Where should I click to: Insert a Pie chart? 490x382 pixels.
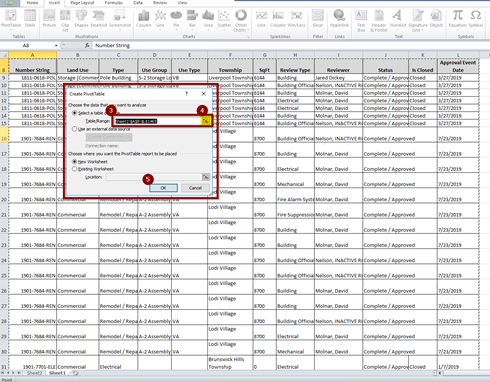pos(176,19)
